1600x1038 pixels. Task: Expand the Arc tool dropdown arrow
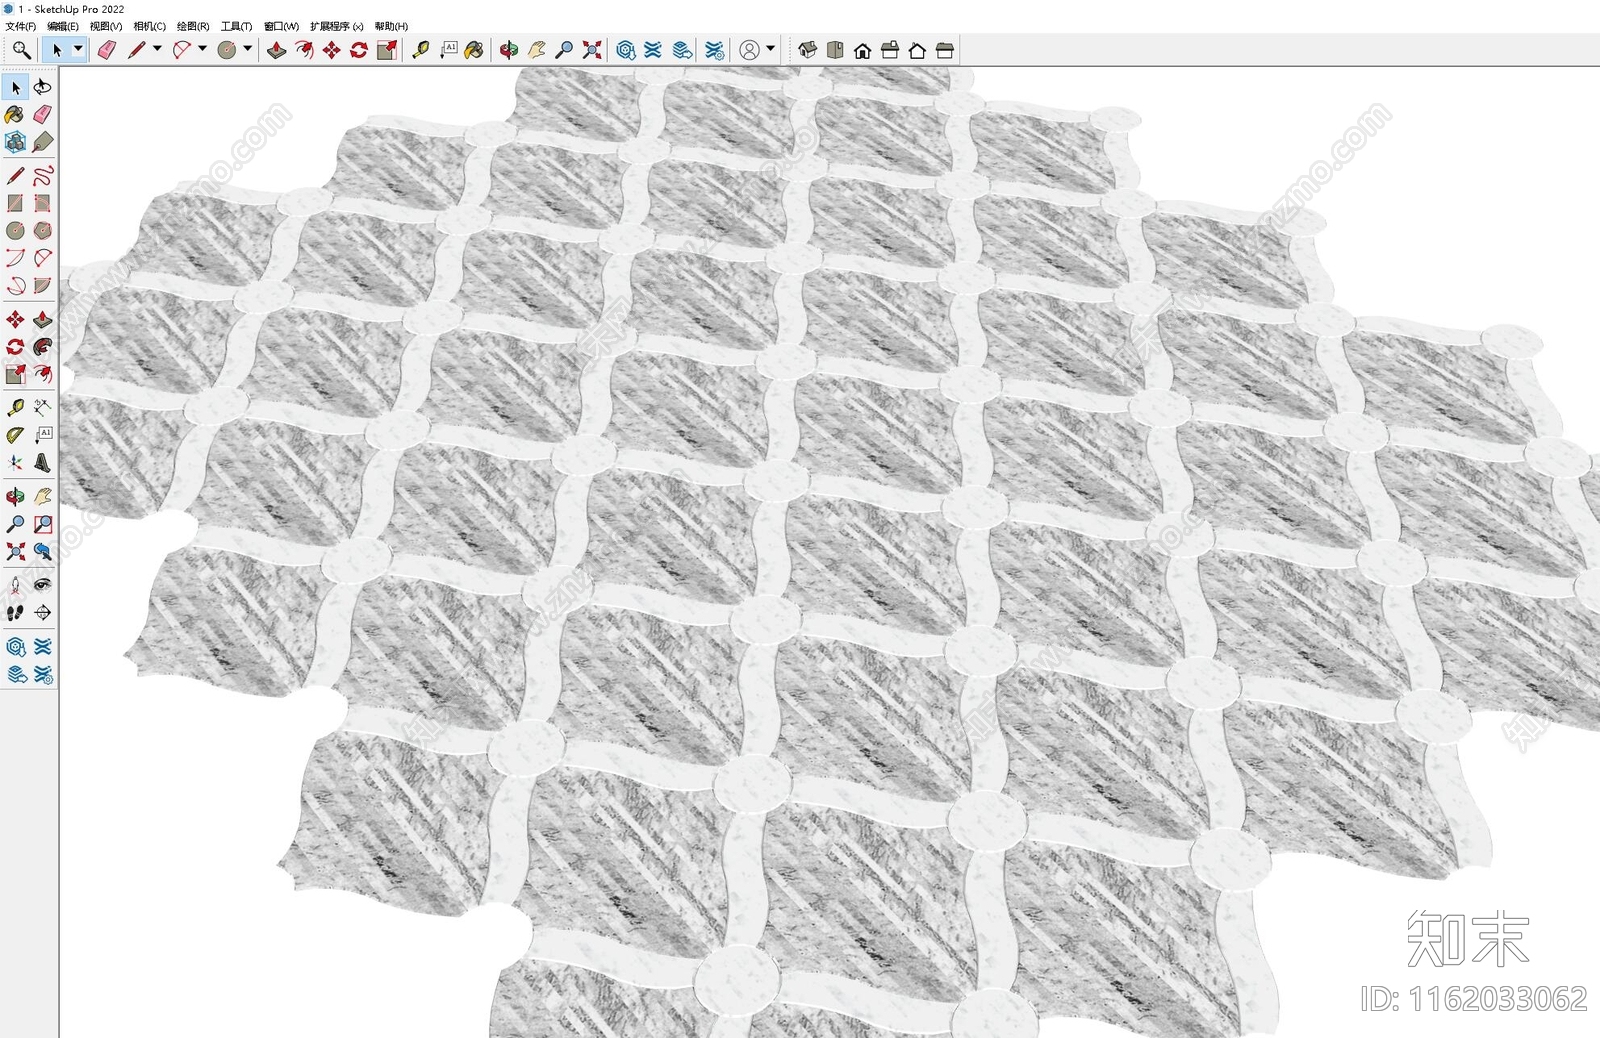tap(203, 49)
